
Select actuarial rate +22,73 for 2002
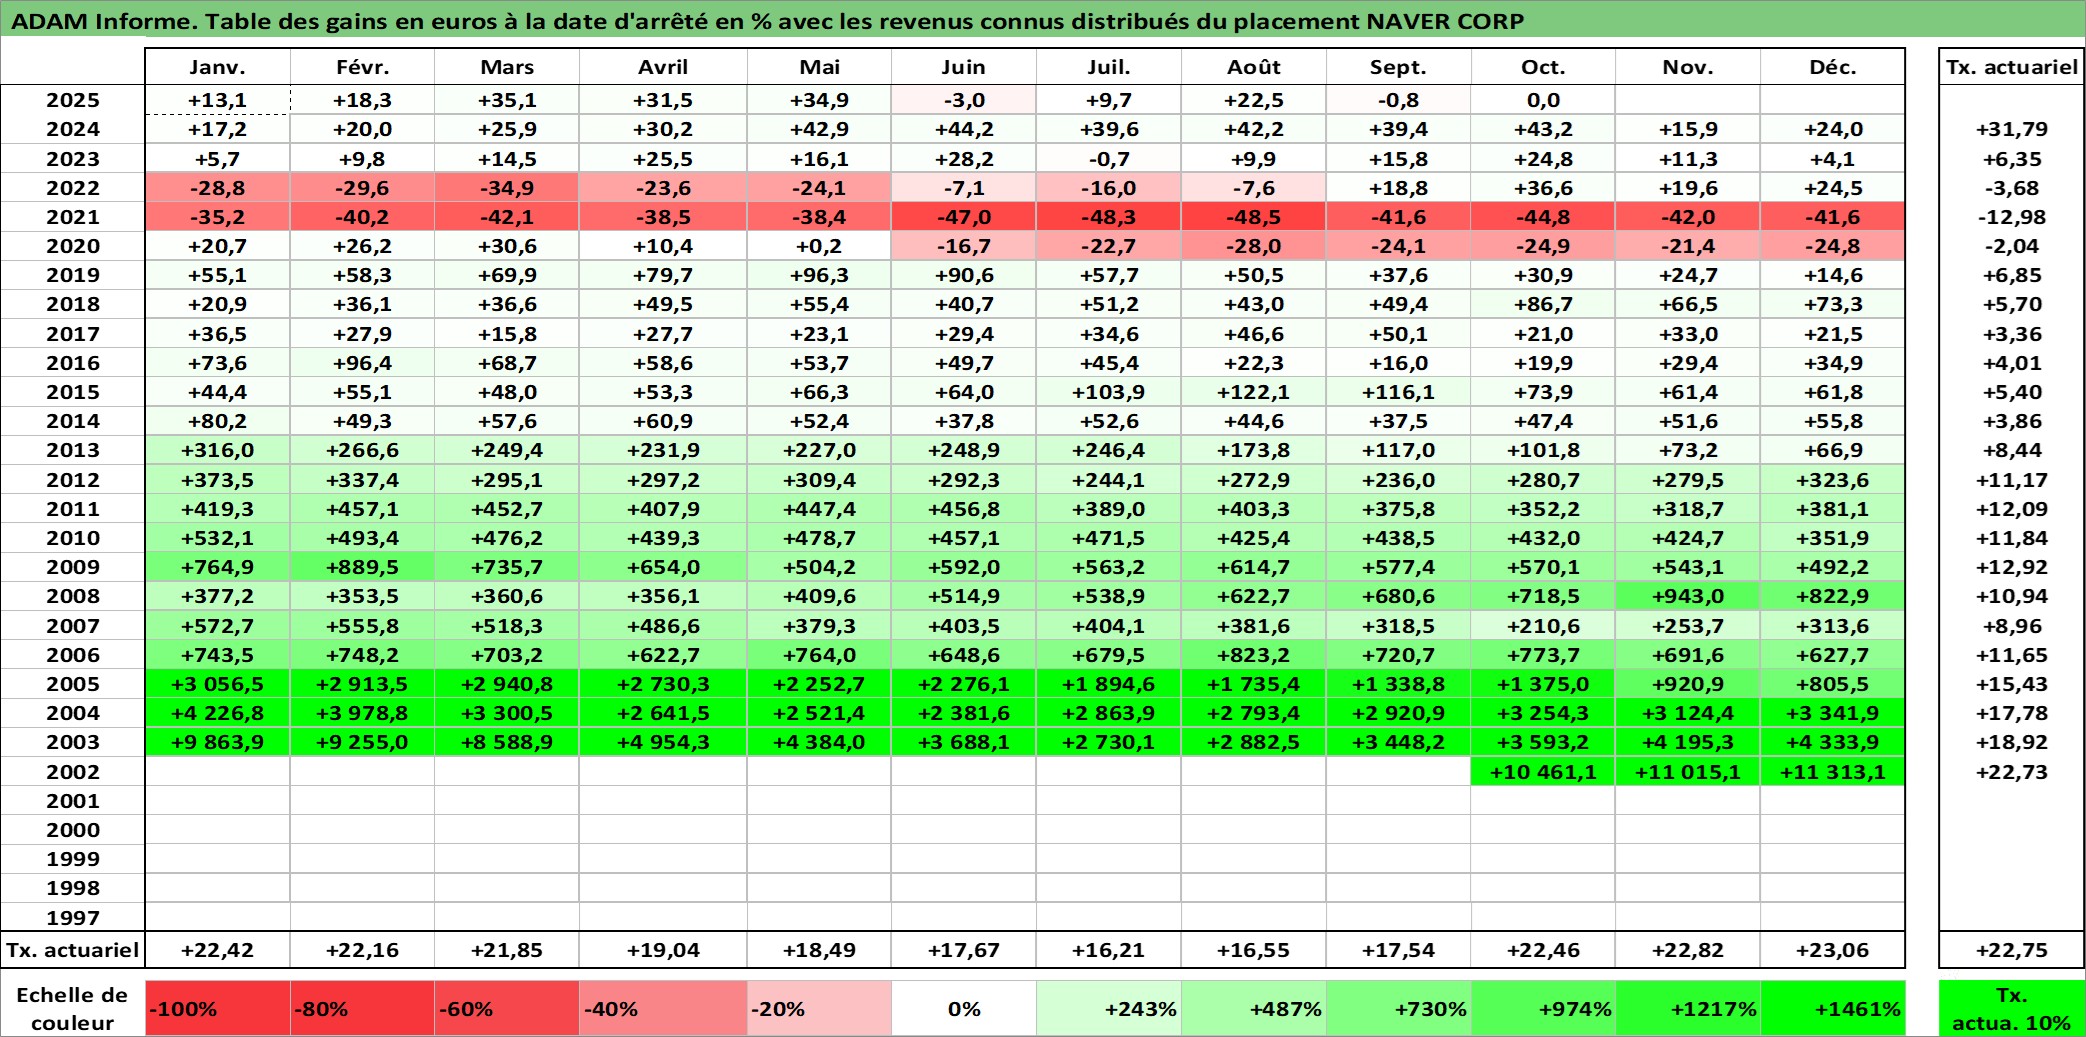click(x=2012, y=772)
